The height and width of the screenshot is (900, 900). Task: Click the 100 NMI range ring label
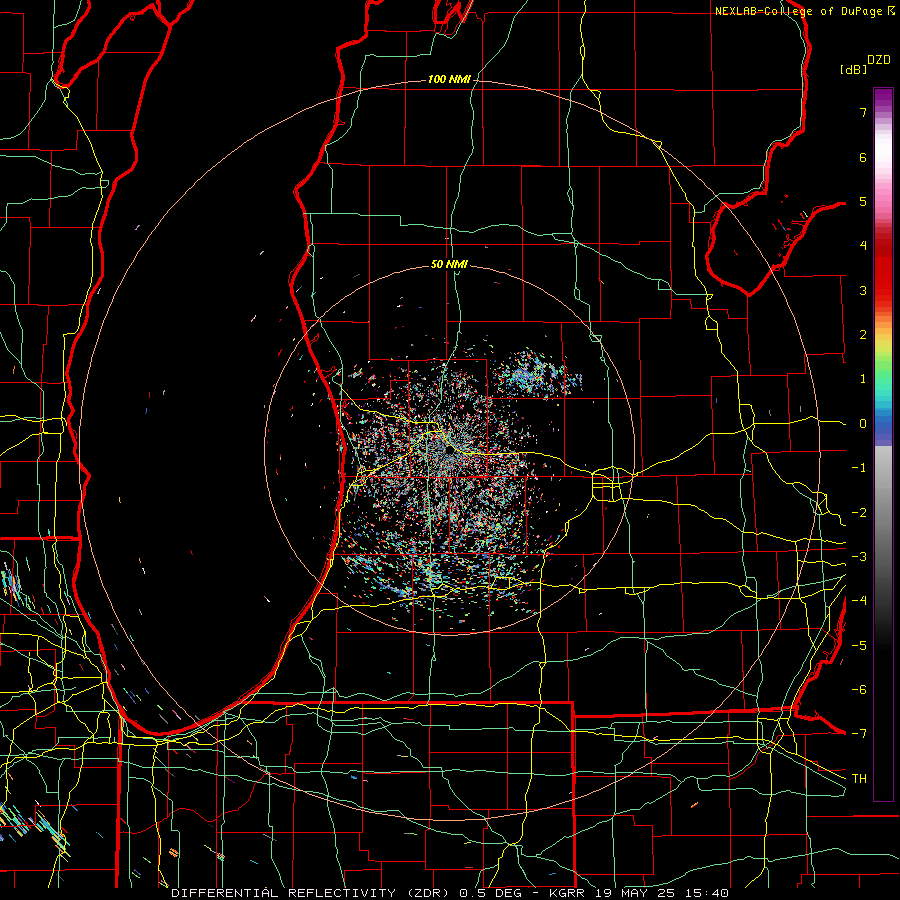coord(449,79)
